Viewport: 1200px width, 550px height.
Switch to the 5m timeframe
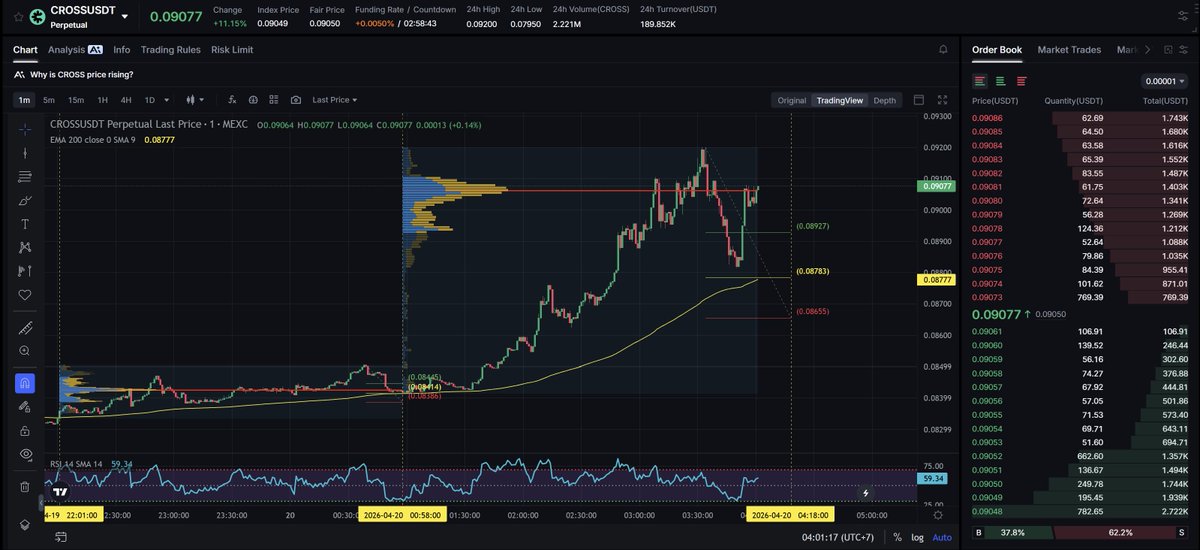point(51,100)
